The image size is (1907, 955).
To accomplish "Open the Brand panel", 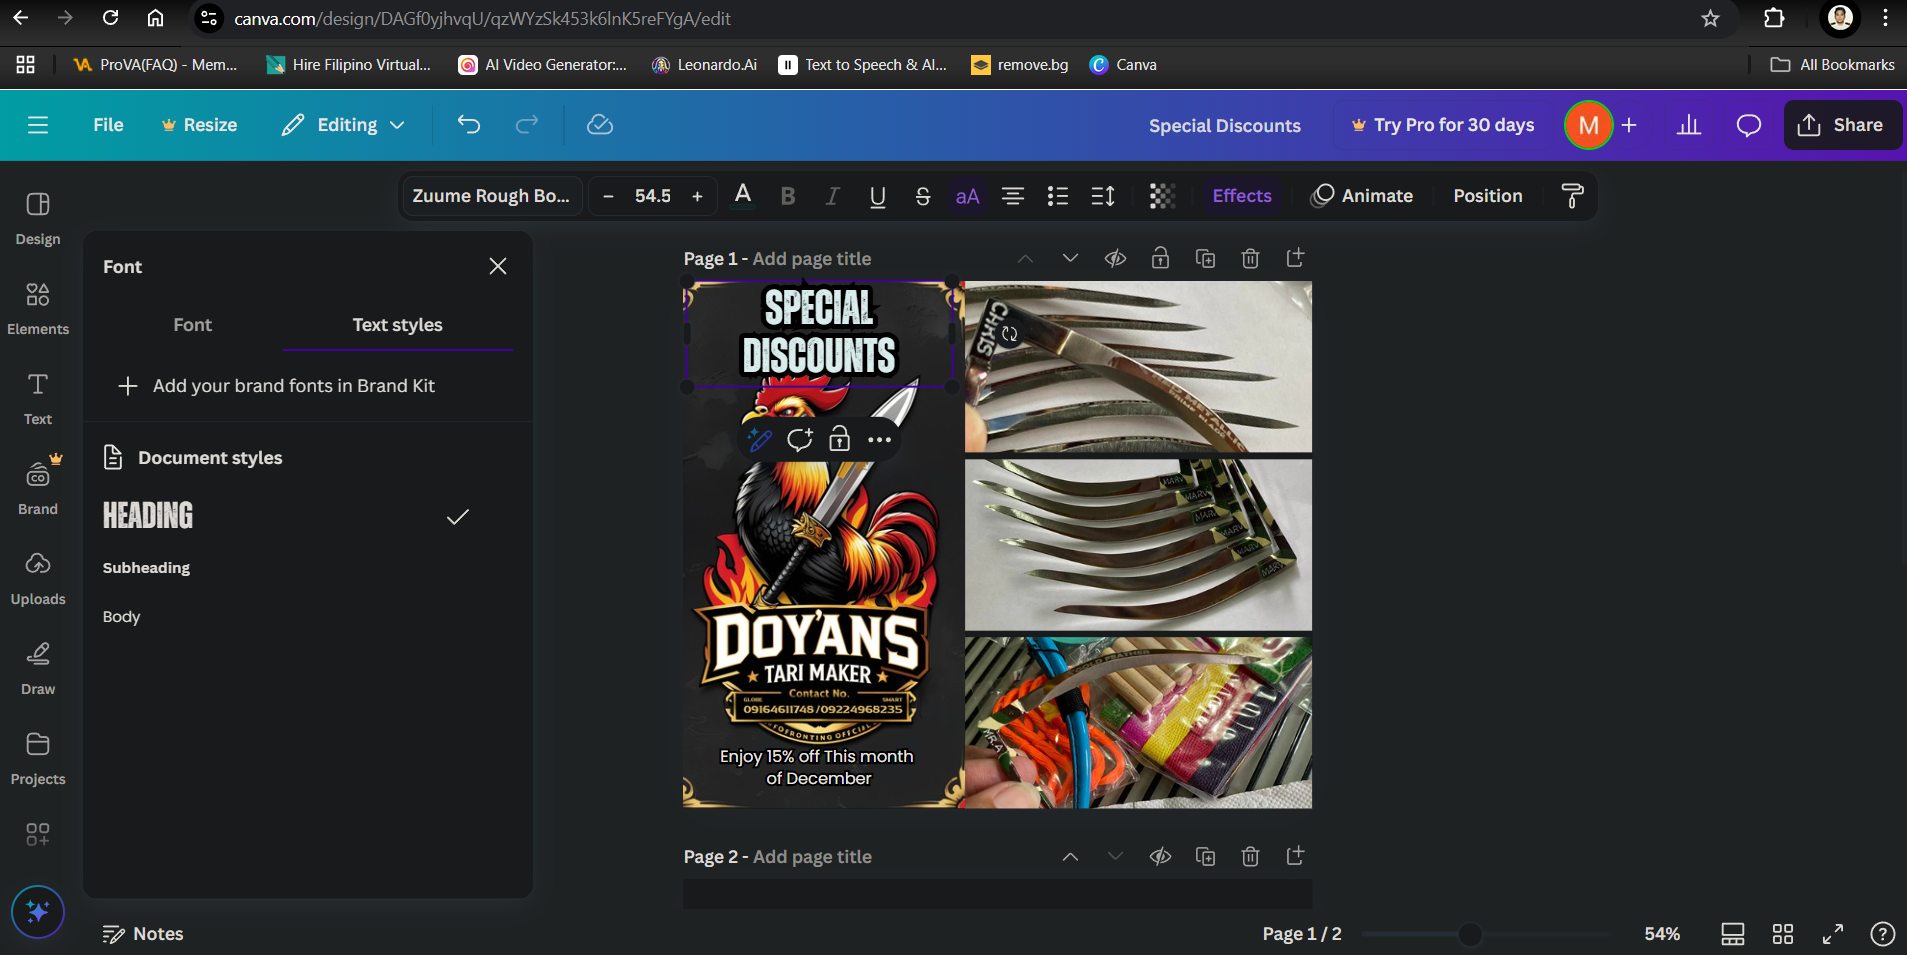I will [37, 486].
